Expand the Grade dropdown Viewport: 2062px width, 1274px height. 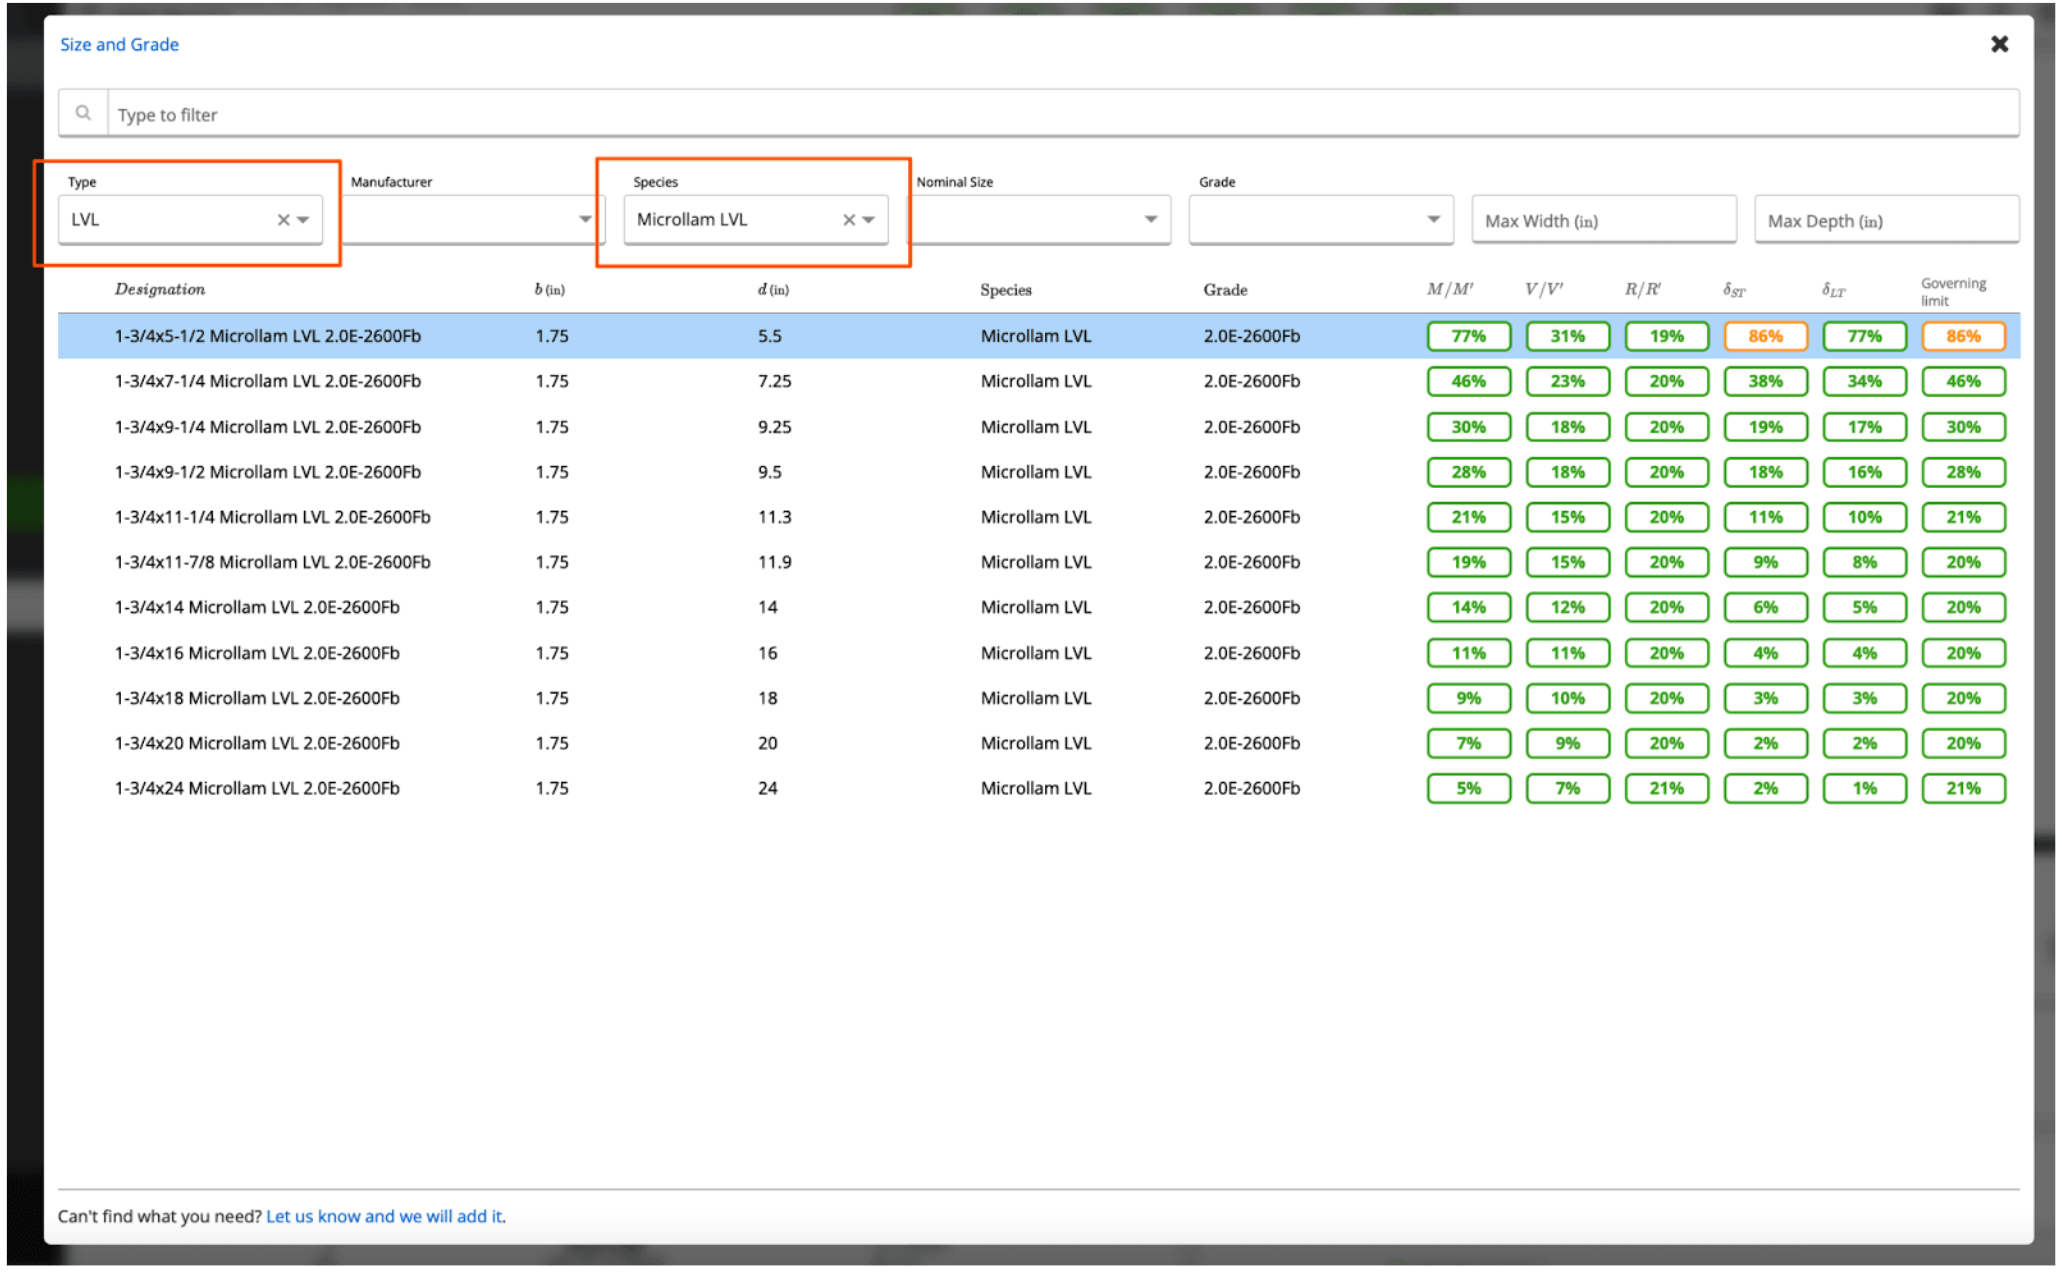pos(1434,220)
